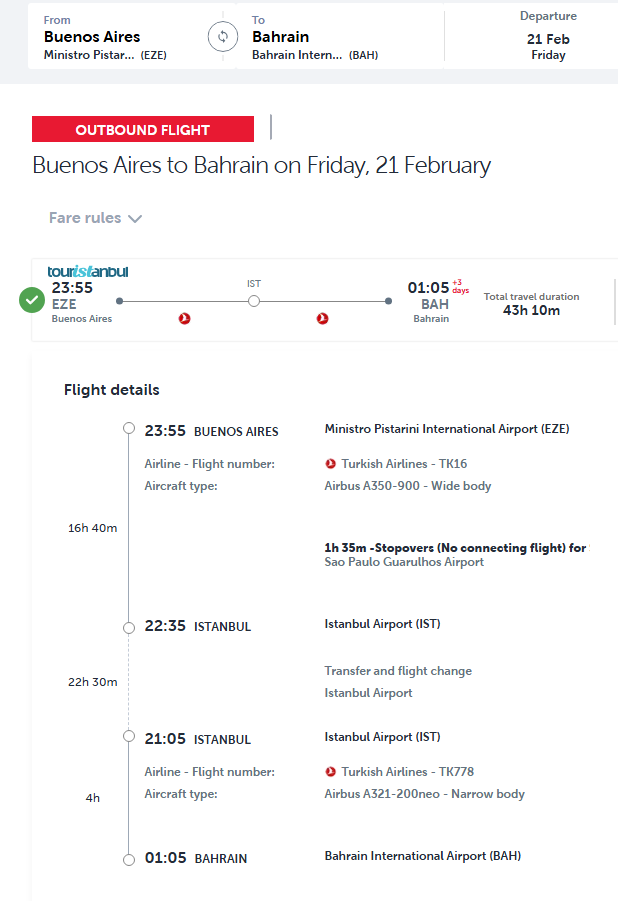Click the Turkish Airlines icon beside TK778

[x=331, y=772]
